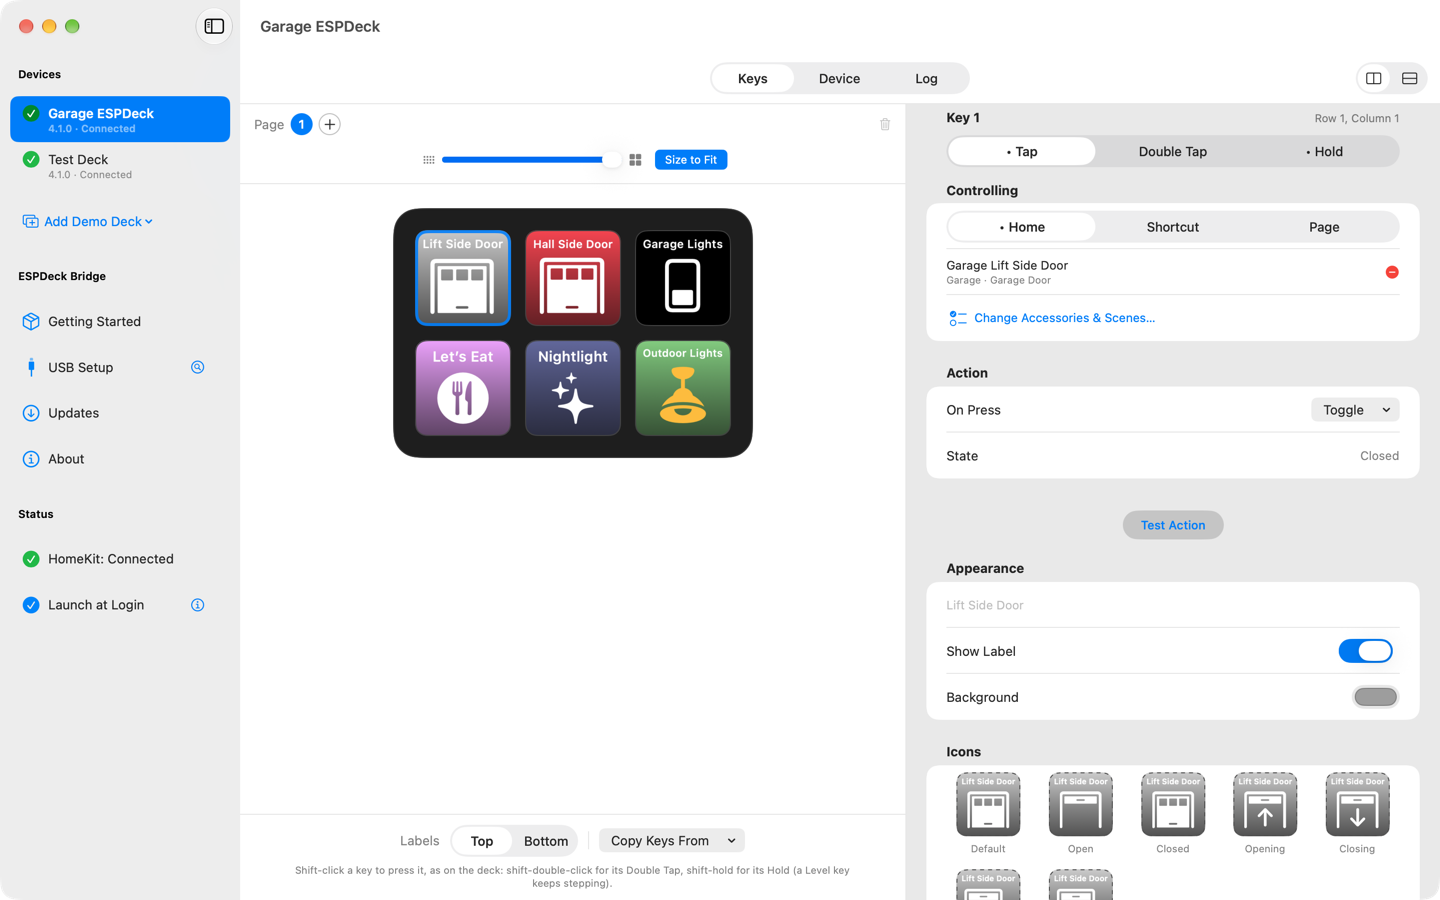Open Change Accessories & Scenes link
Viewport: 1440px width, 900px height.
click(1052, 318)
